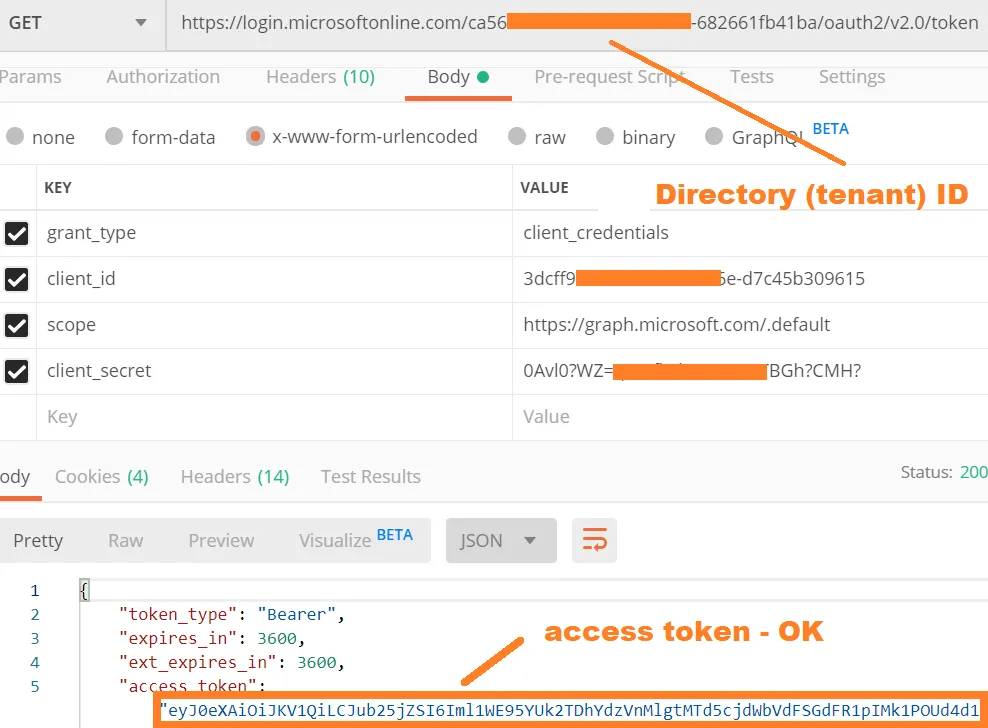Switch to the Params tab
988x728 pixels.
(x=30, y=77)
